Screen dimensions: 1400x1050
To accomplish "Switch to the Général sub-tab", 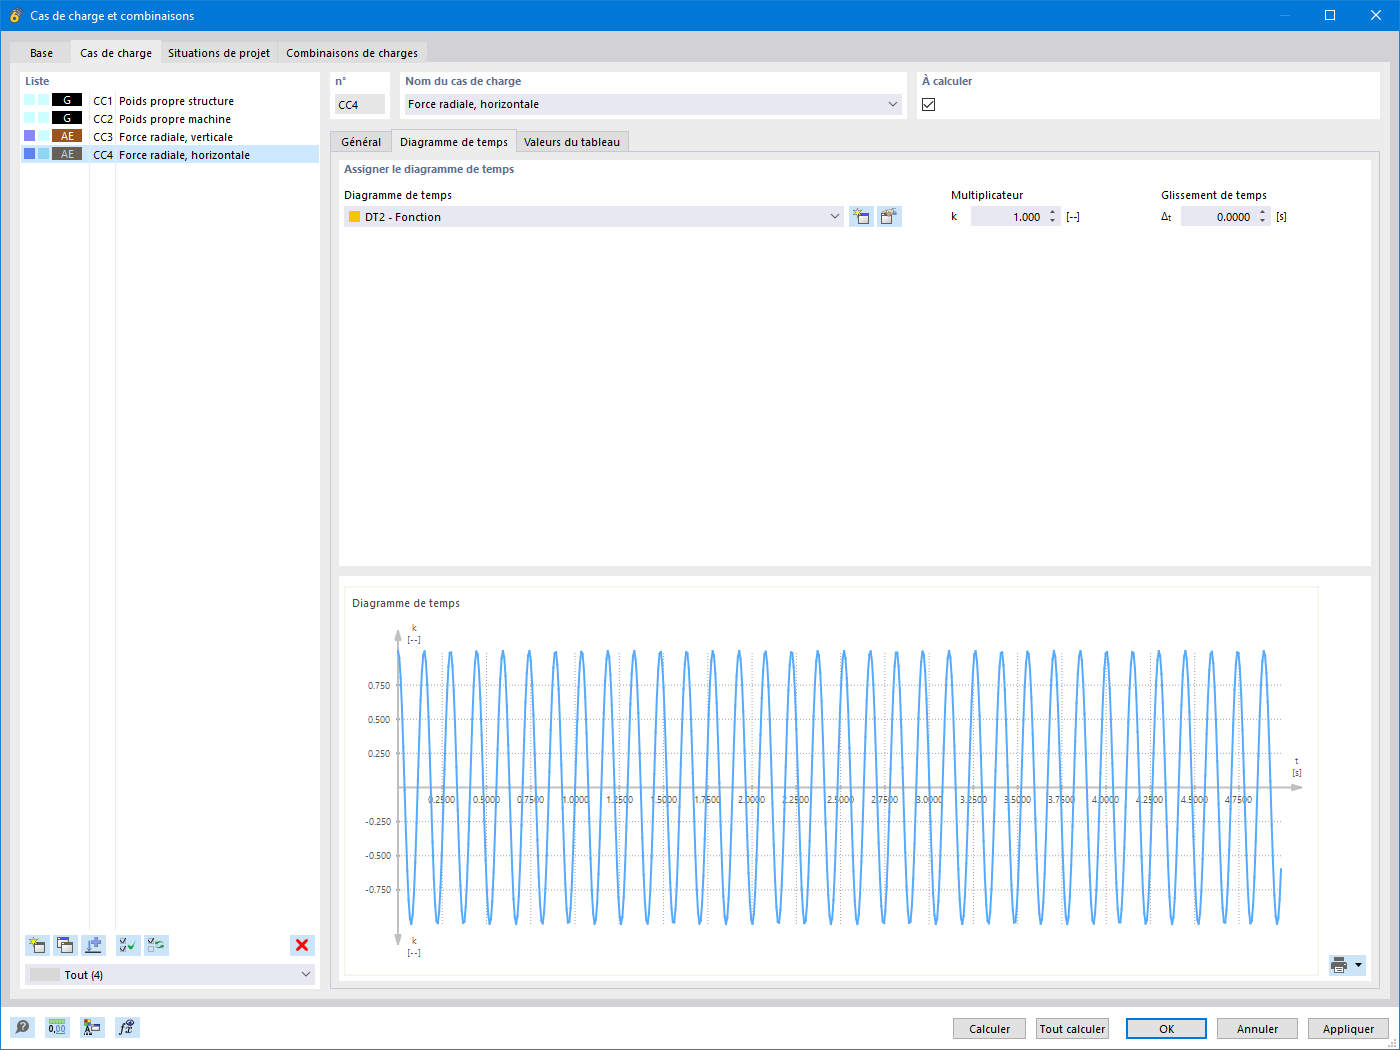I will coord(361,142).
